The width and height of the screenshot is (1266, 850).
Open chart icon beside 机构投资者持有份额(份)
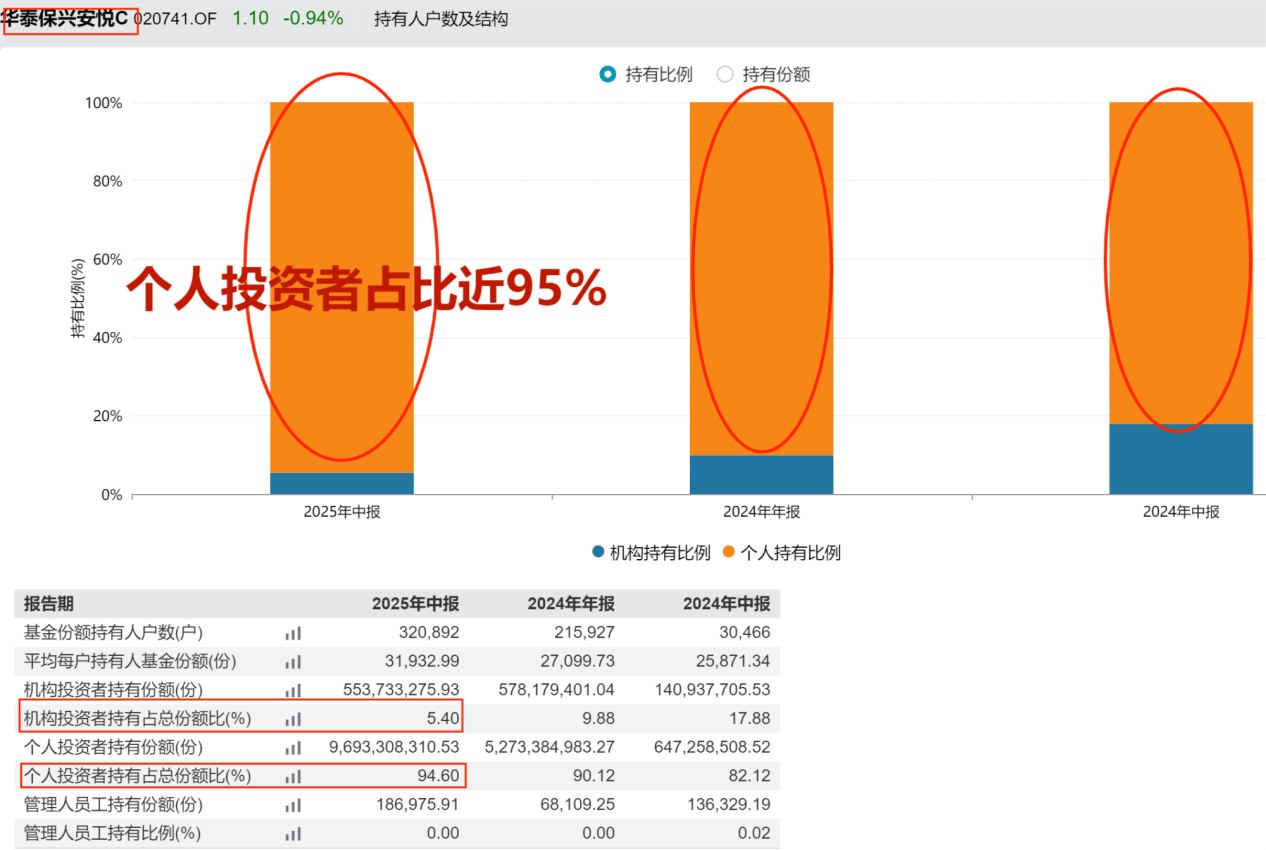(292, 690)
